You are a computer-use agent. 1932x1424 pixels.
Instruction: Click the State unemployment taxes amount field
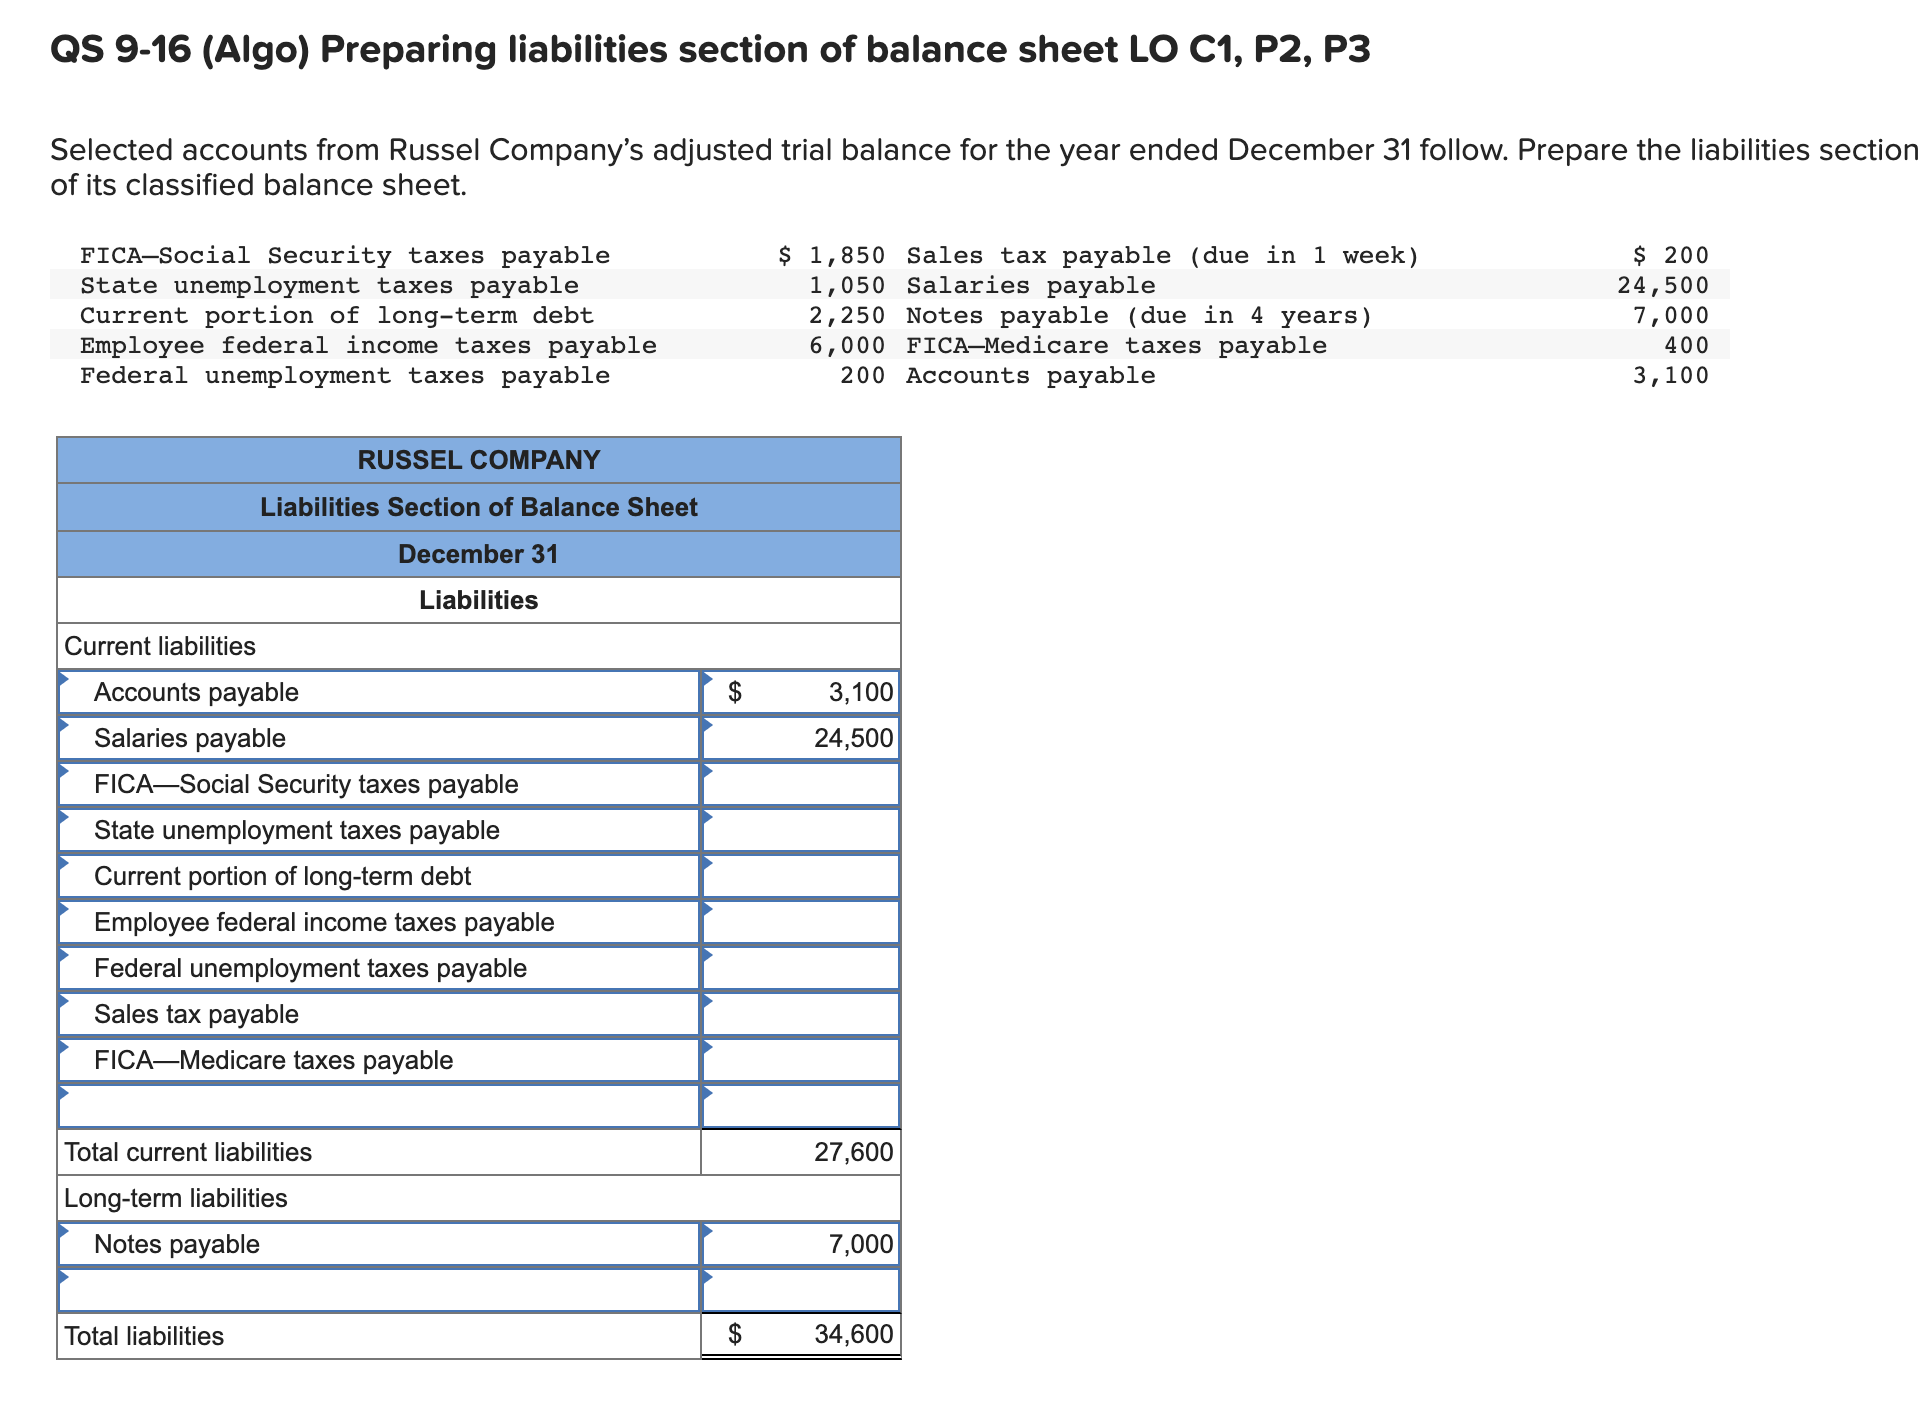pos(800,830)
